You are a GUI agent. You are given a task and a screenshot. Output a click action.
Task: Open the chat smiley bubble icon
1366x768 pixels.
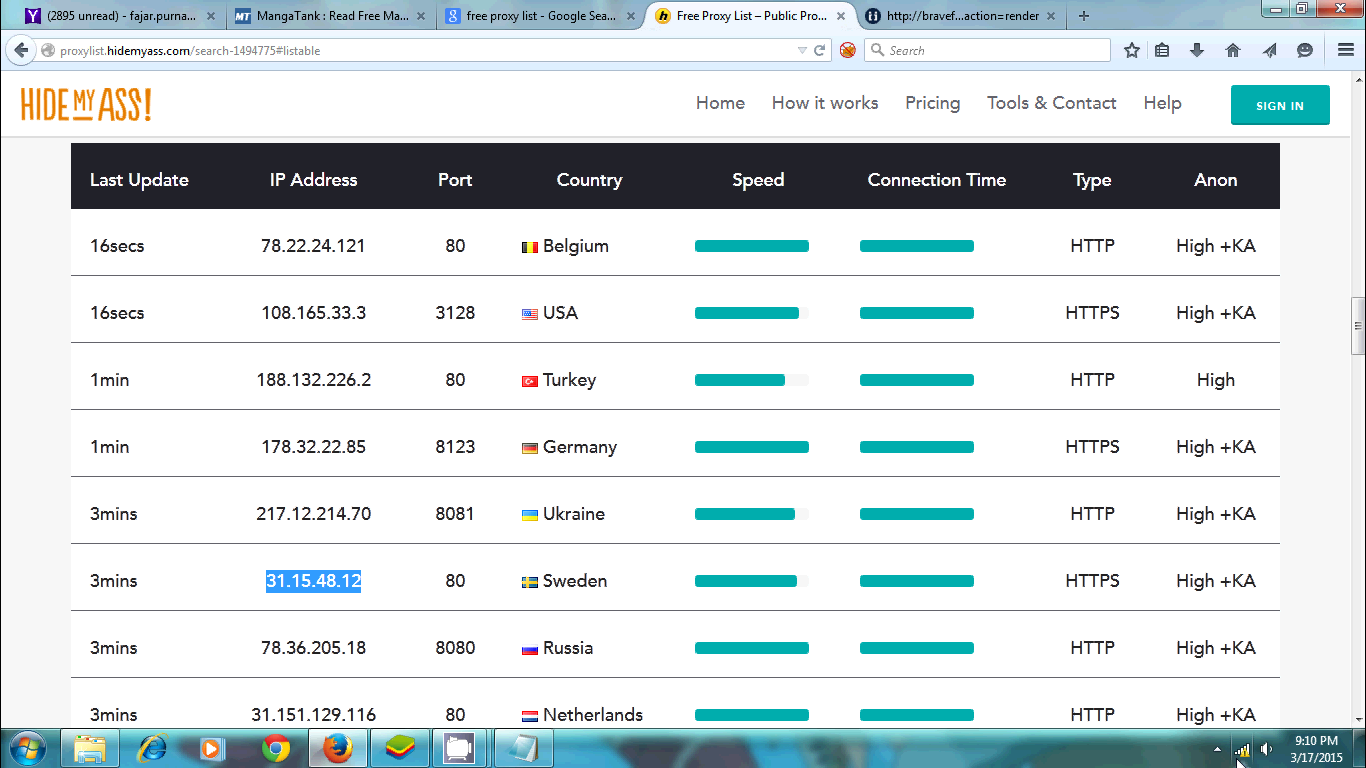1305,50
